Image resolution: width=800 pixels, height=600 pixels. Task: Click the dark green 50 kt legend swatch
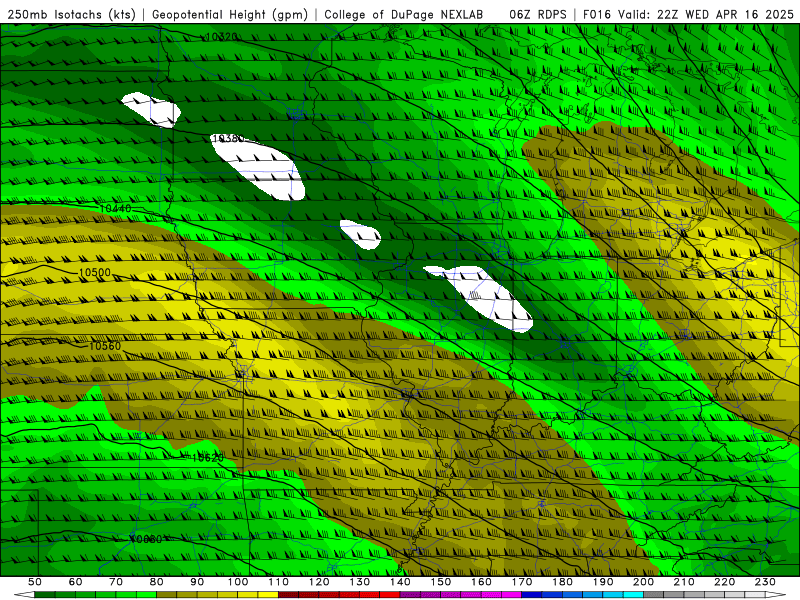[x=44, y=595]
